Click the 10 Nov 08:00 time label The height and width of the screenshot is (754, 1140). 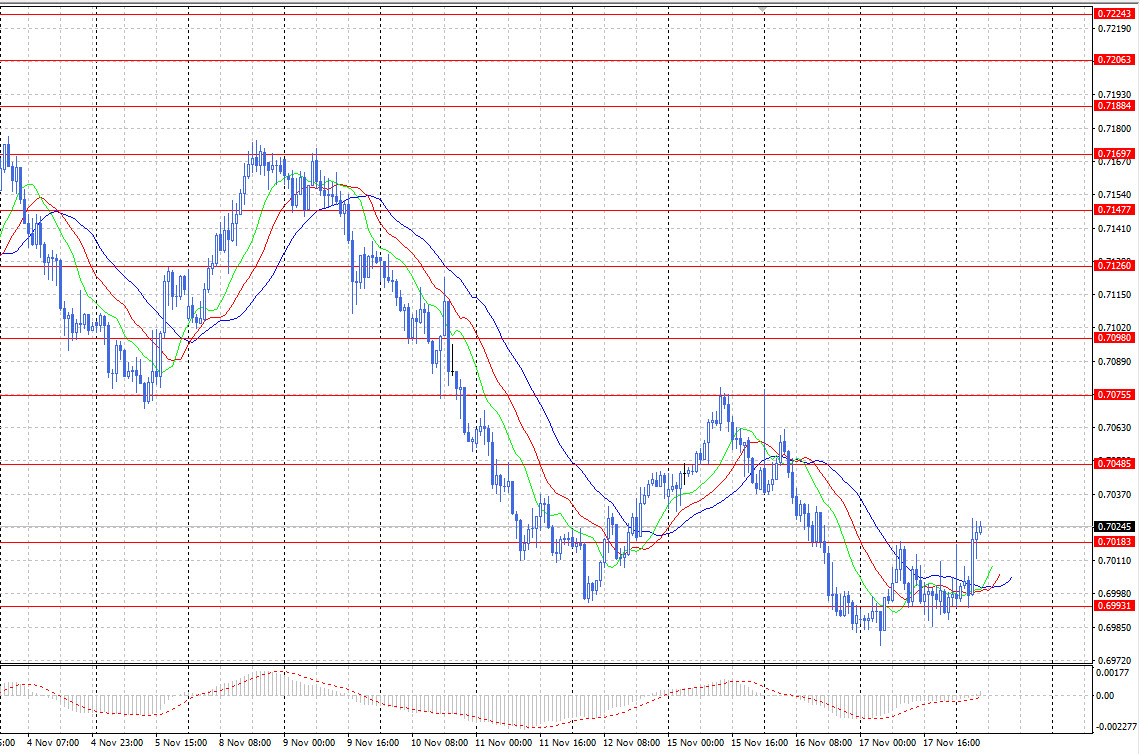tap(439, 743)
